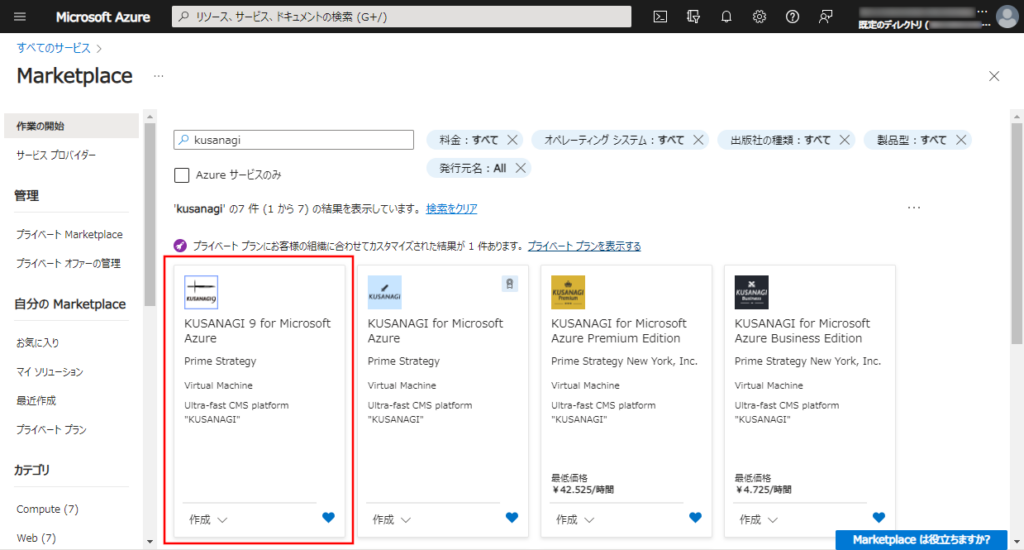
Task: Click the KUSANAGI 9 for Microsoft Azure logo
Action: (x=201, y=292)
